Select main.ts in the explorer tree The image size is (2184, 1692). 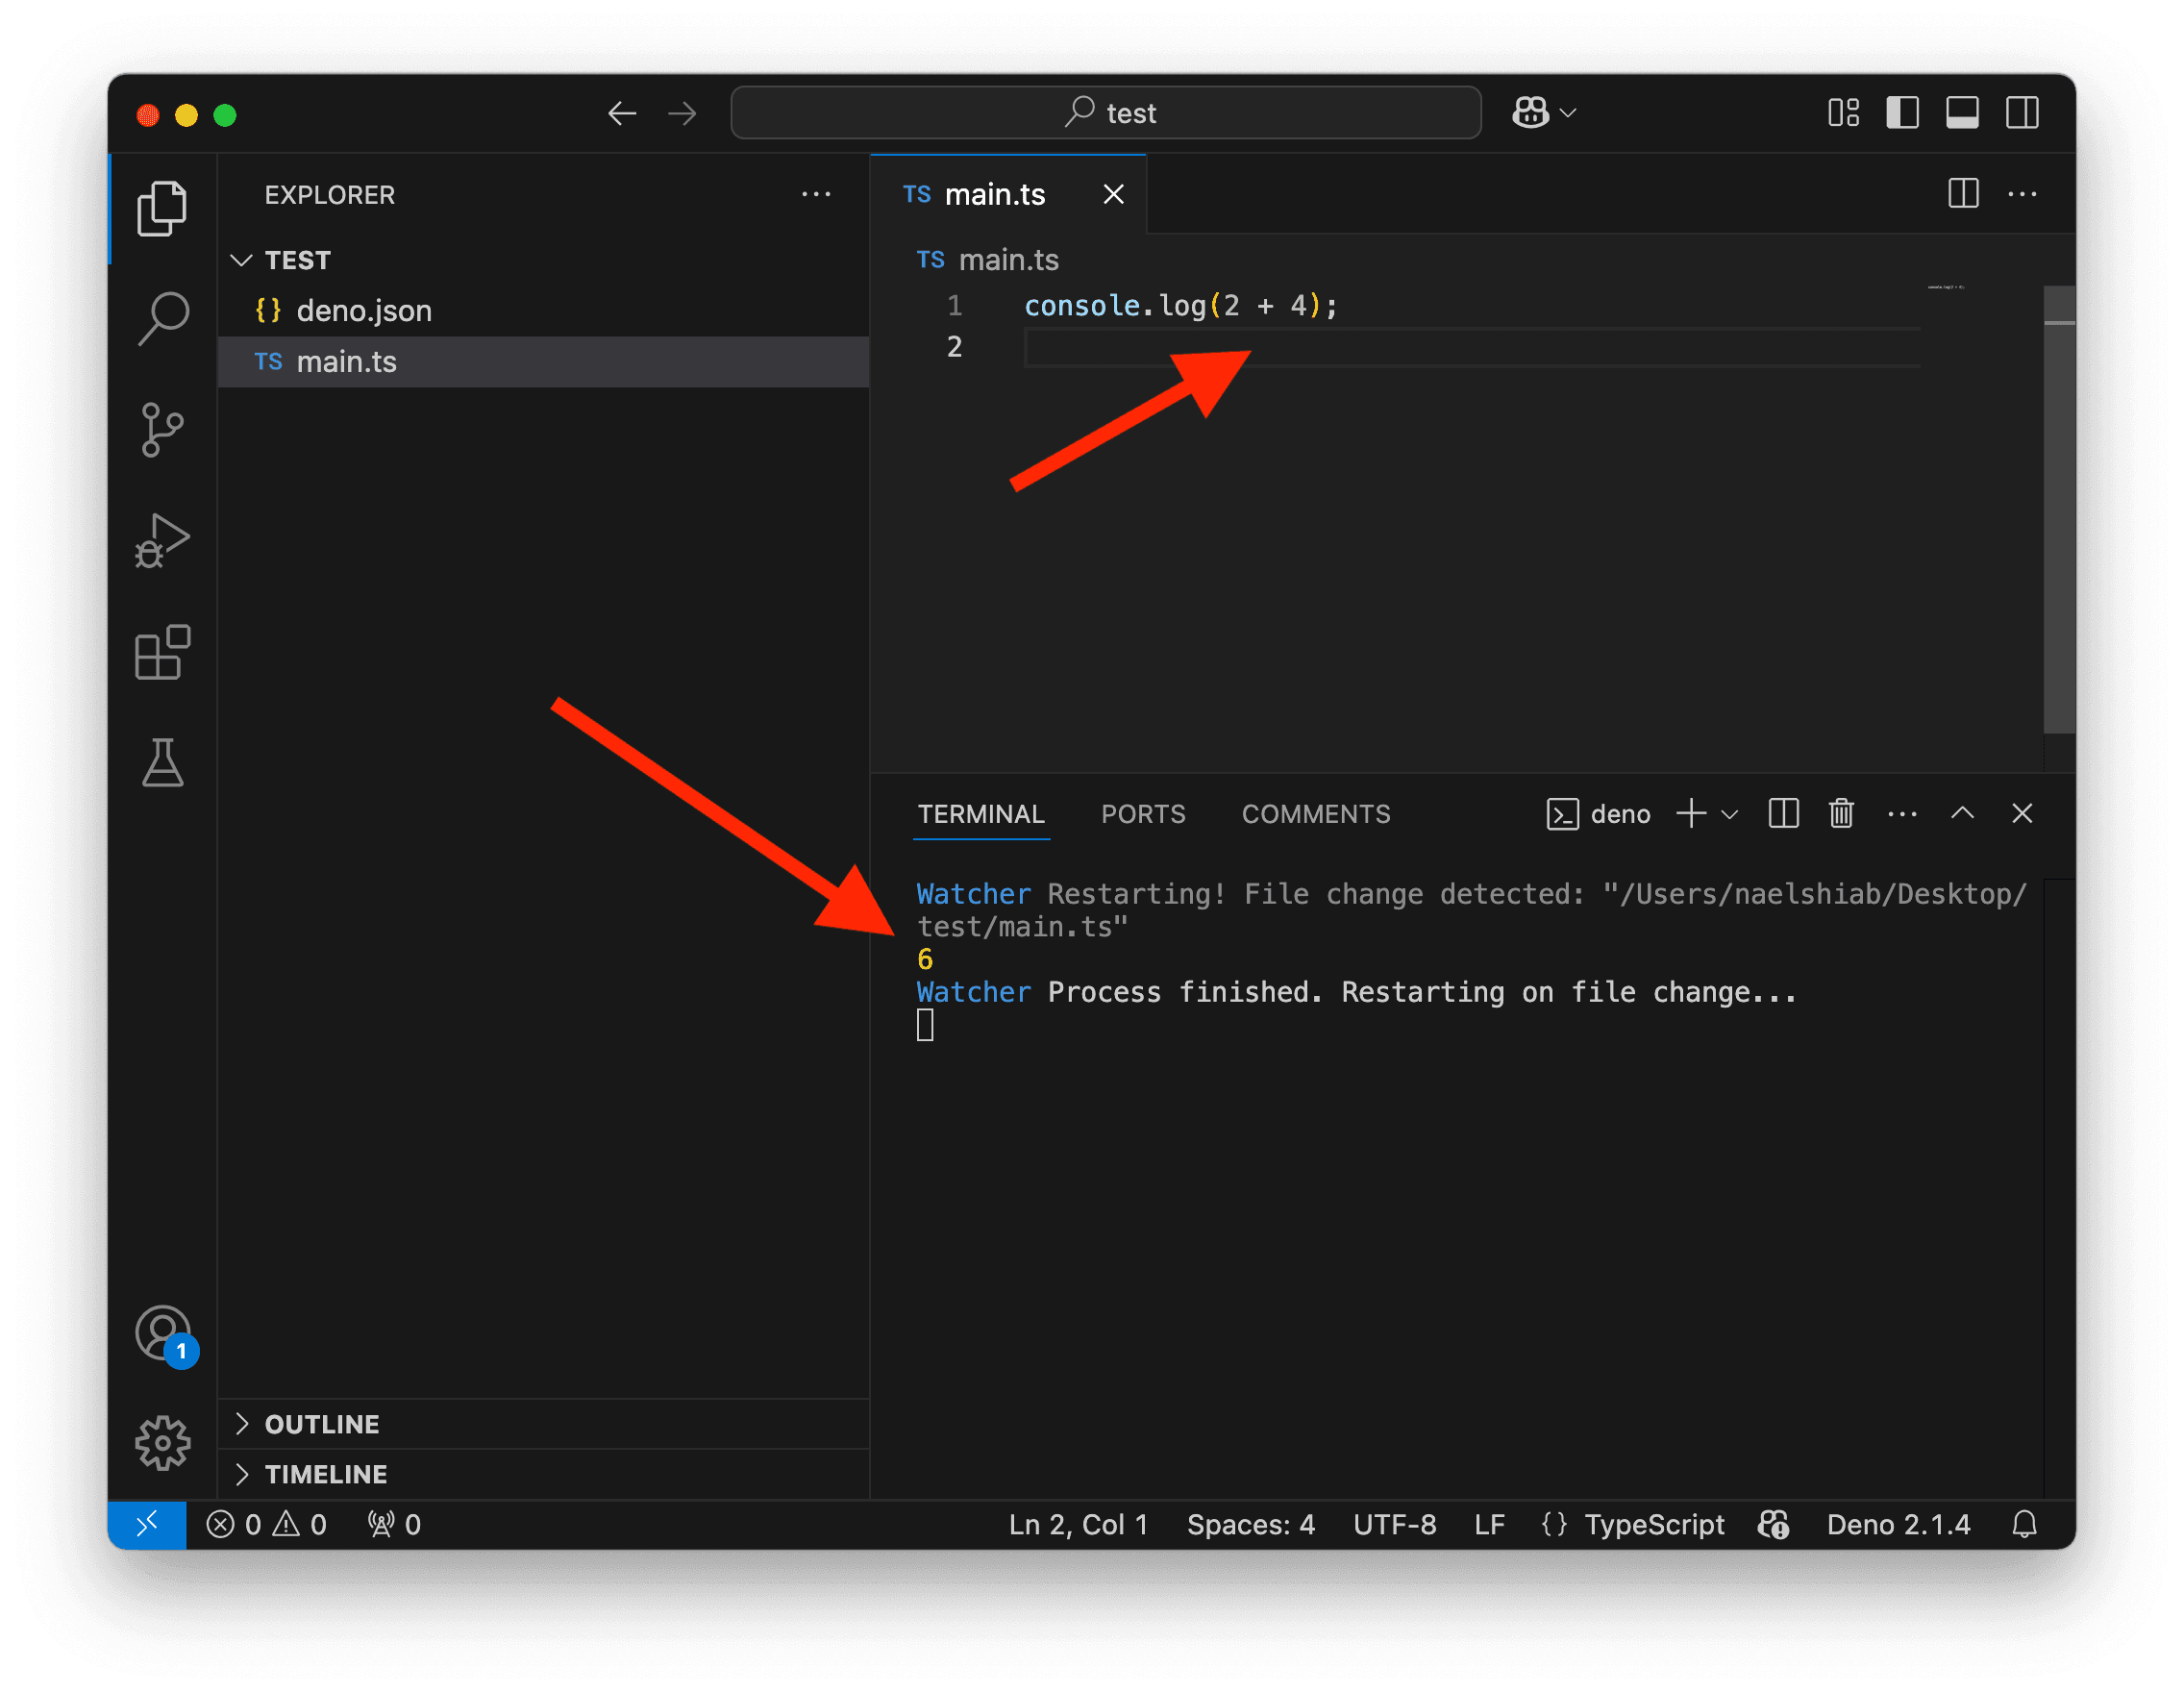(x=543, y=361)
